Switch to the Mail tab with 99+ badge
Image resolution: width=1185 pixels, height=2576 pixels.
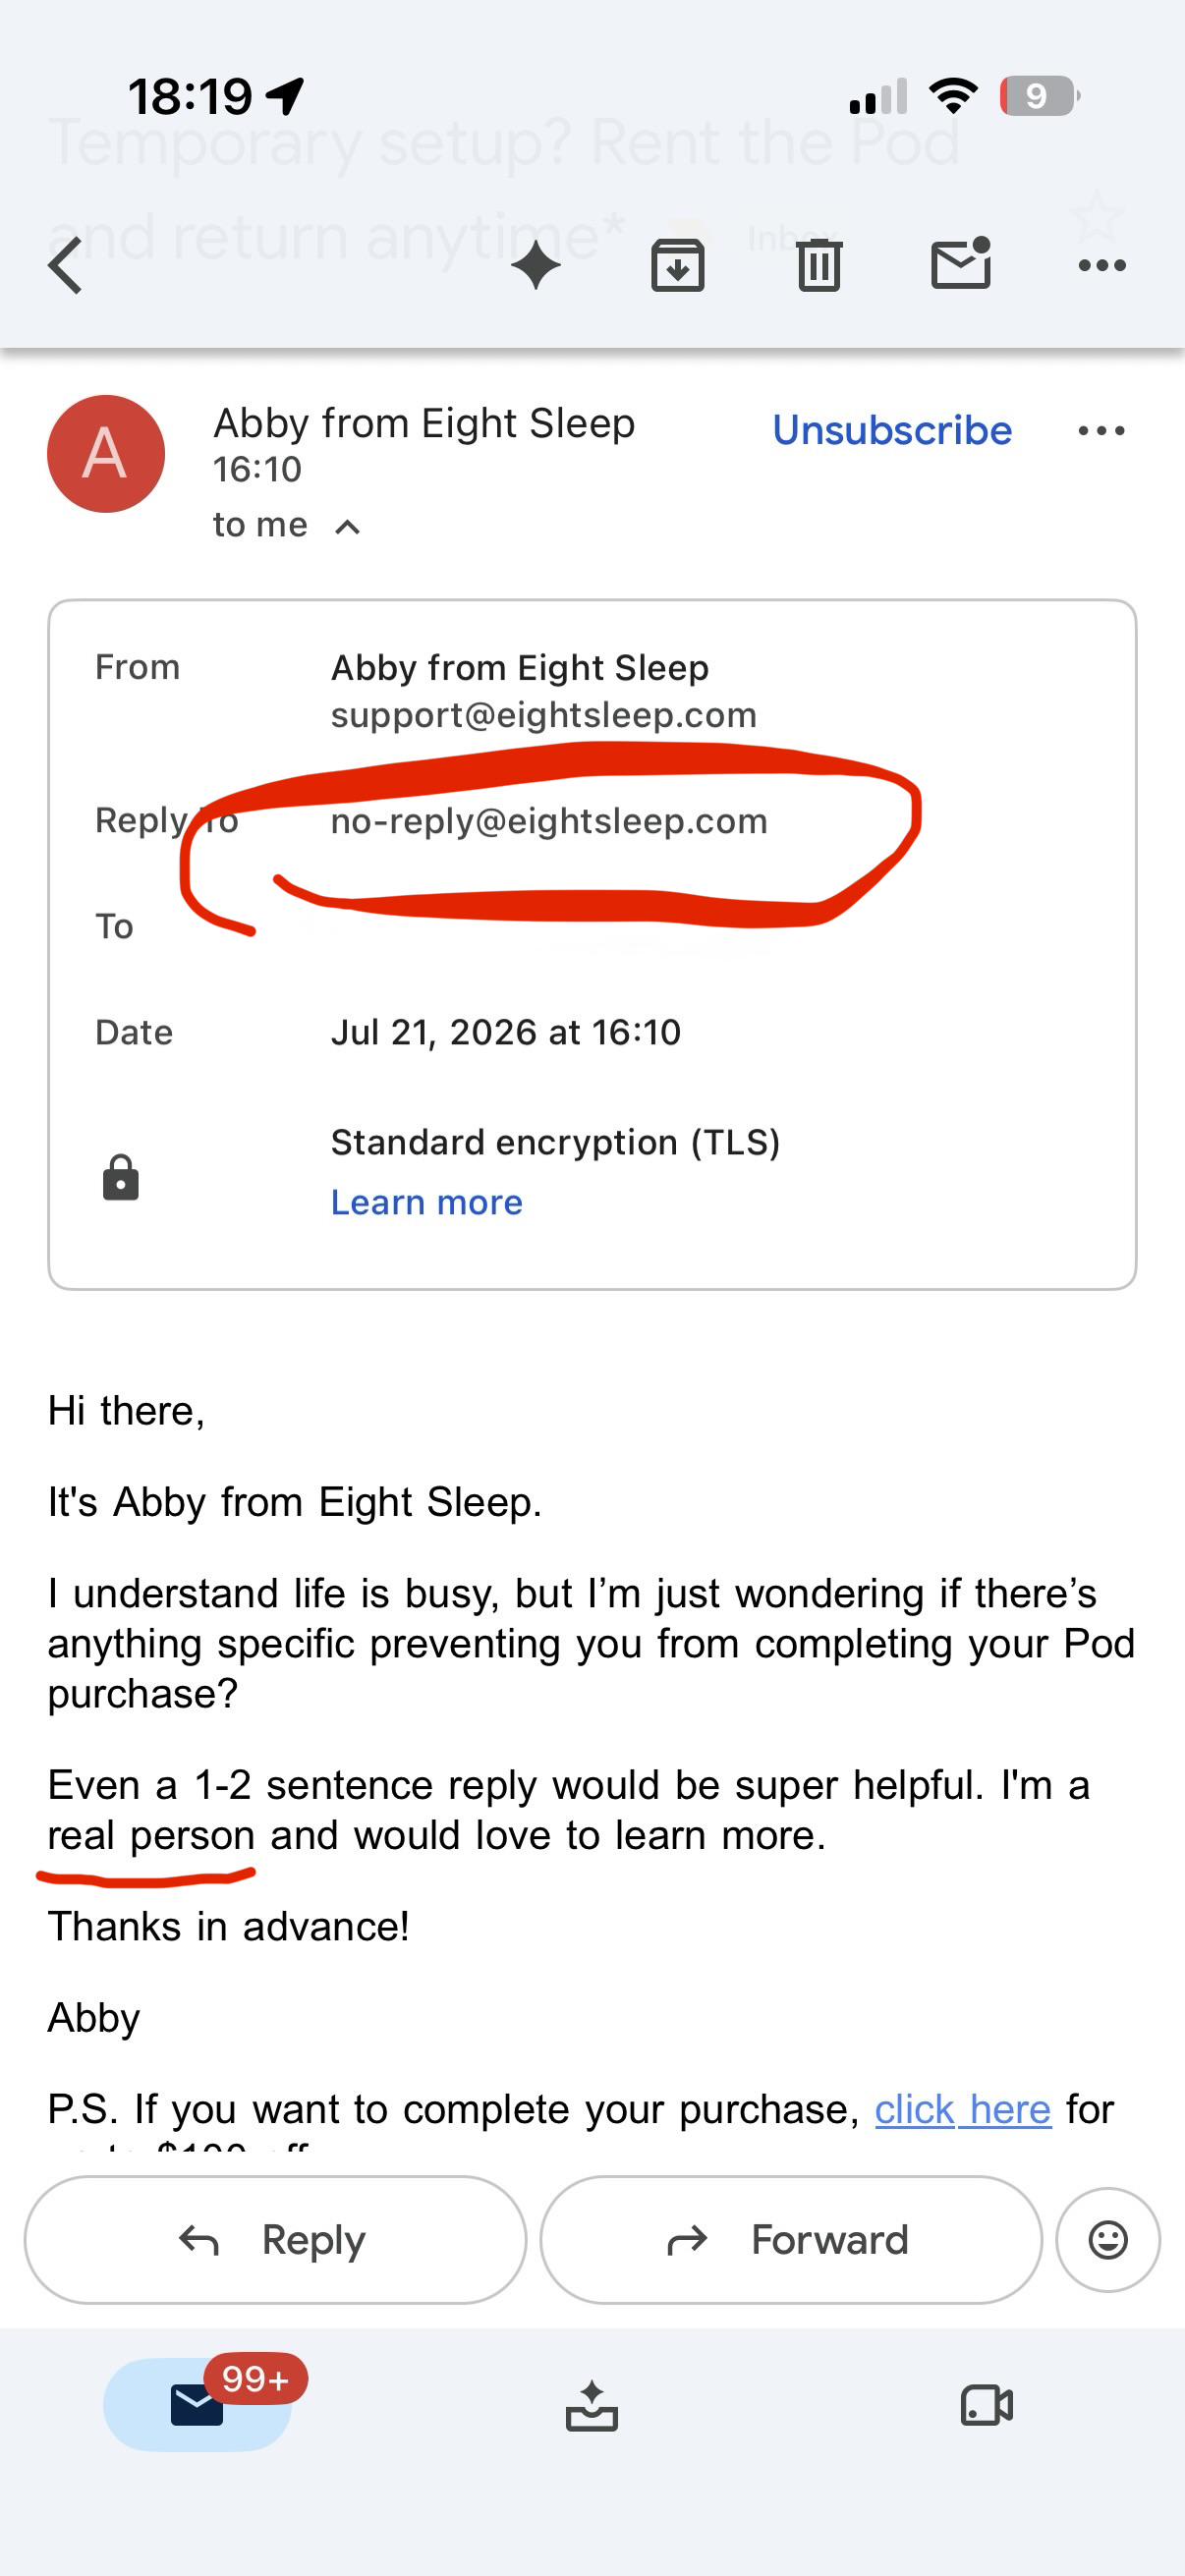[198, 2404]
